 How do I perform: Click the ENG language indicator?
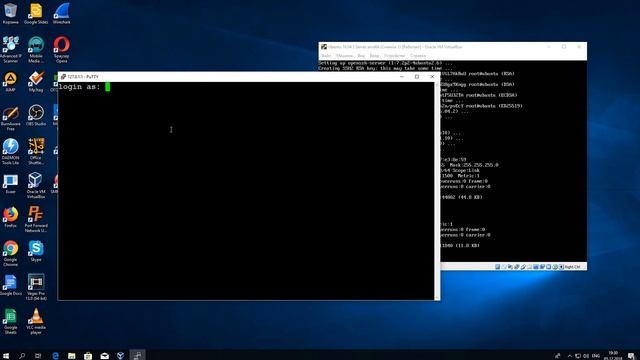coord(596,356)
